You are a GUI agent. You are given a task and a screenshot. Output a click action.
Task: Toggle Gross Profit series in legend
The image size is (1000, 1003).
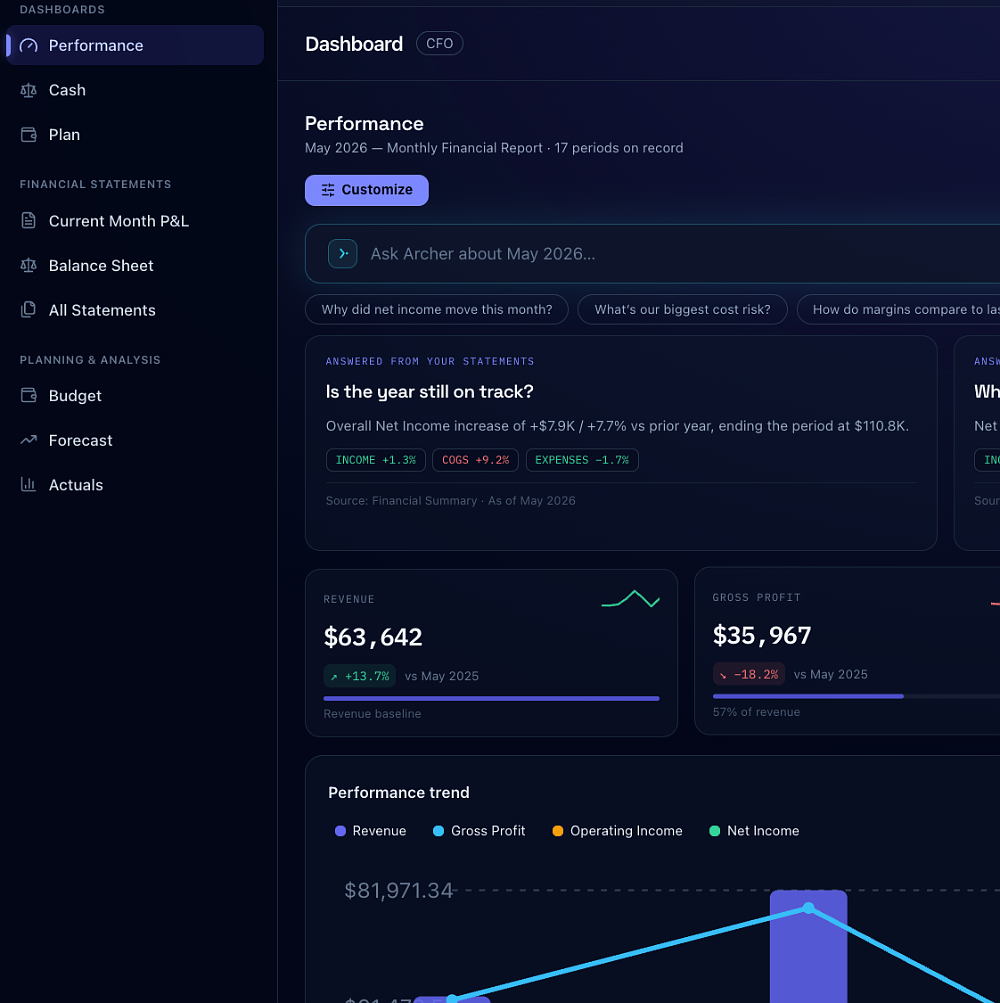pos(479,831)
